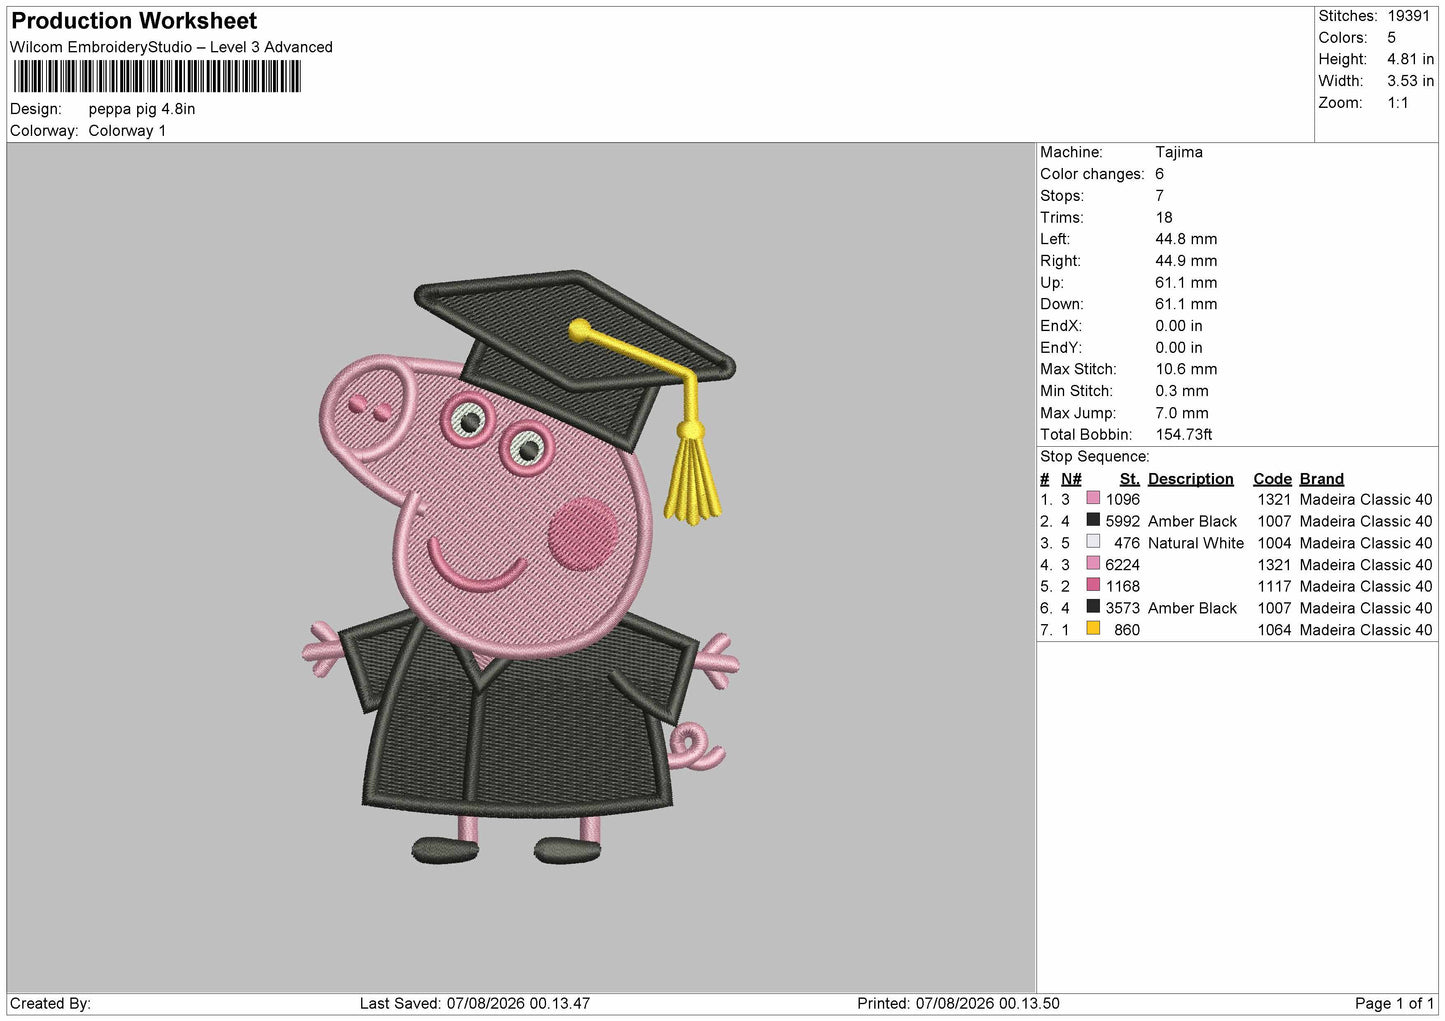
Task: Click the 'St.' column header
Action: (x=1130, y=479)
